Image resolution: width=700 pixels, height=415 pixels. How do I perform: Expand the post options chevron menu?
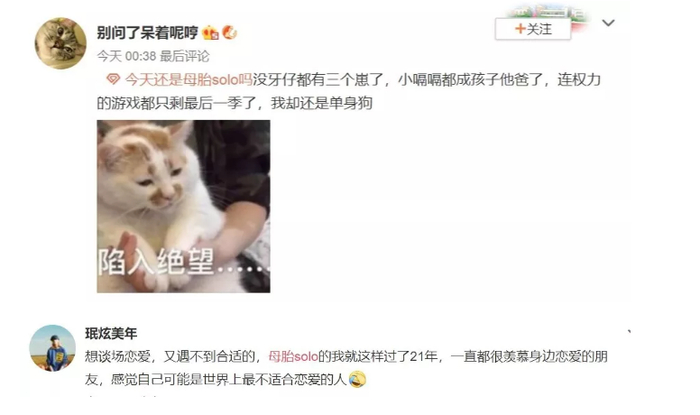(608, 23)
